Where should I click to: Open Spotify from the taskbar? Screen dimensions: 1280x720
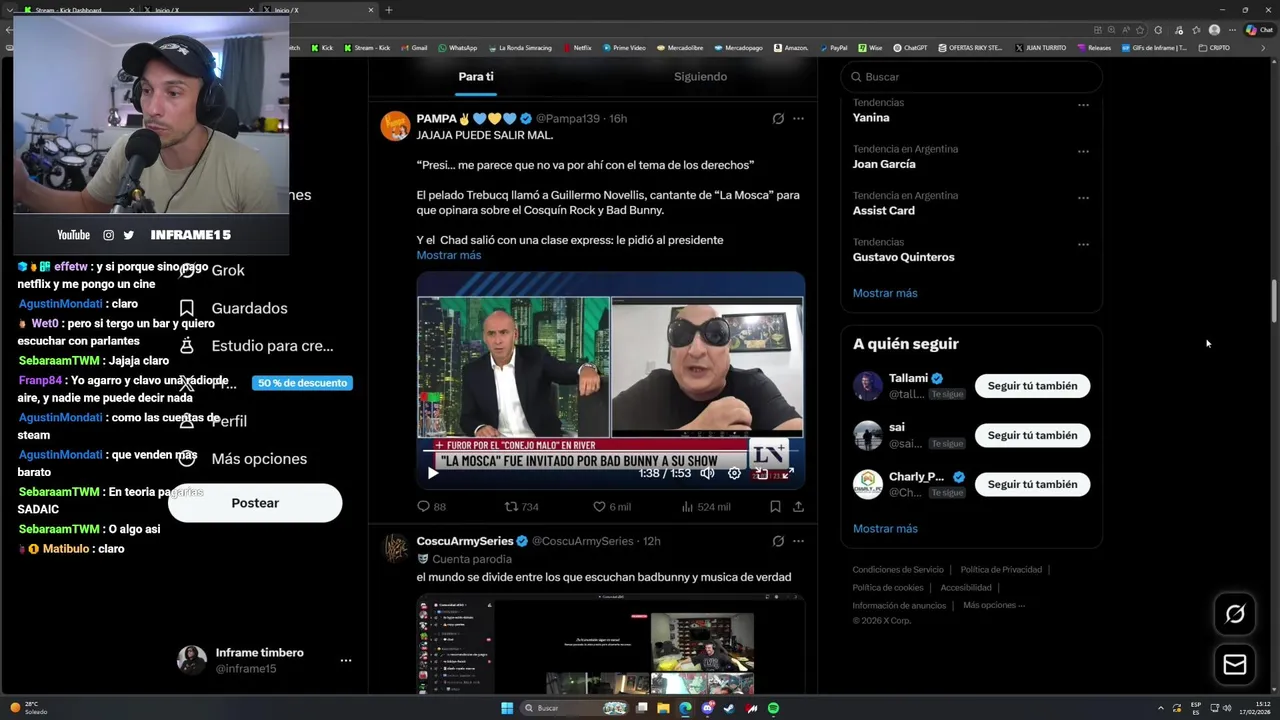(773, 708)
